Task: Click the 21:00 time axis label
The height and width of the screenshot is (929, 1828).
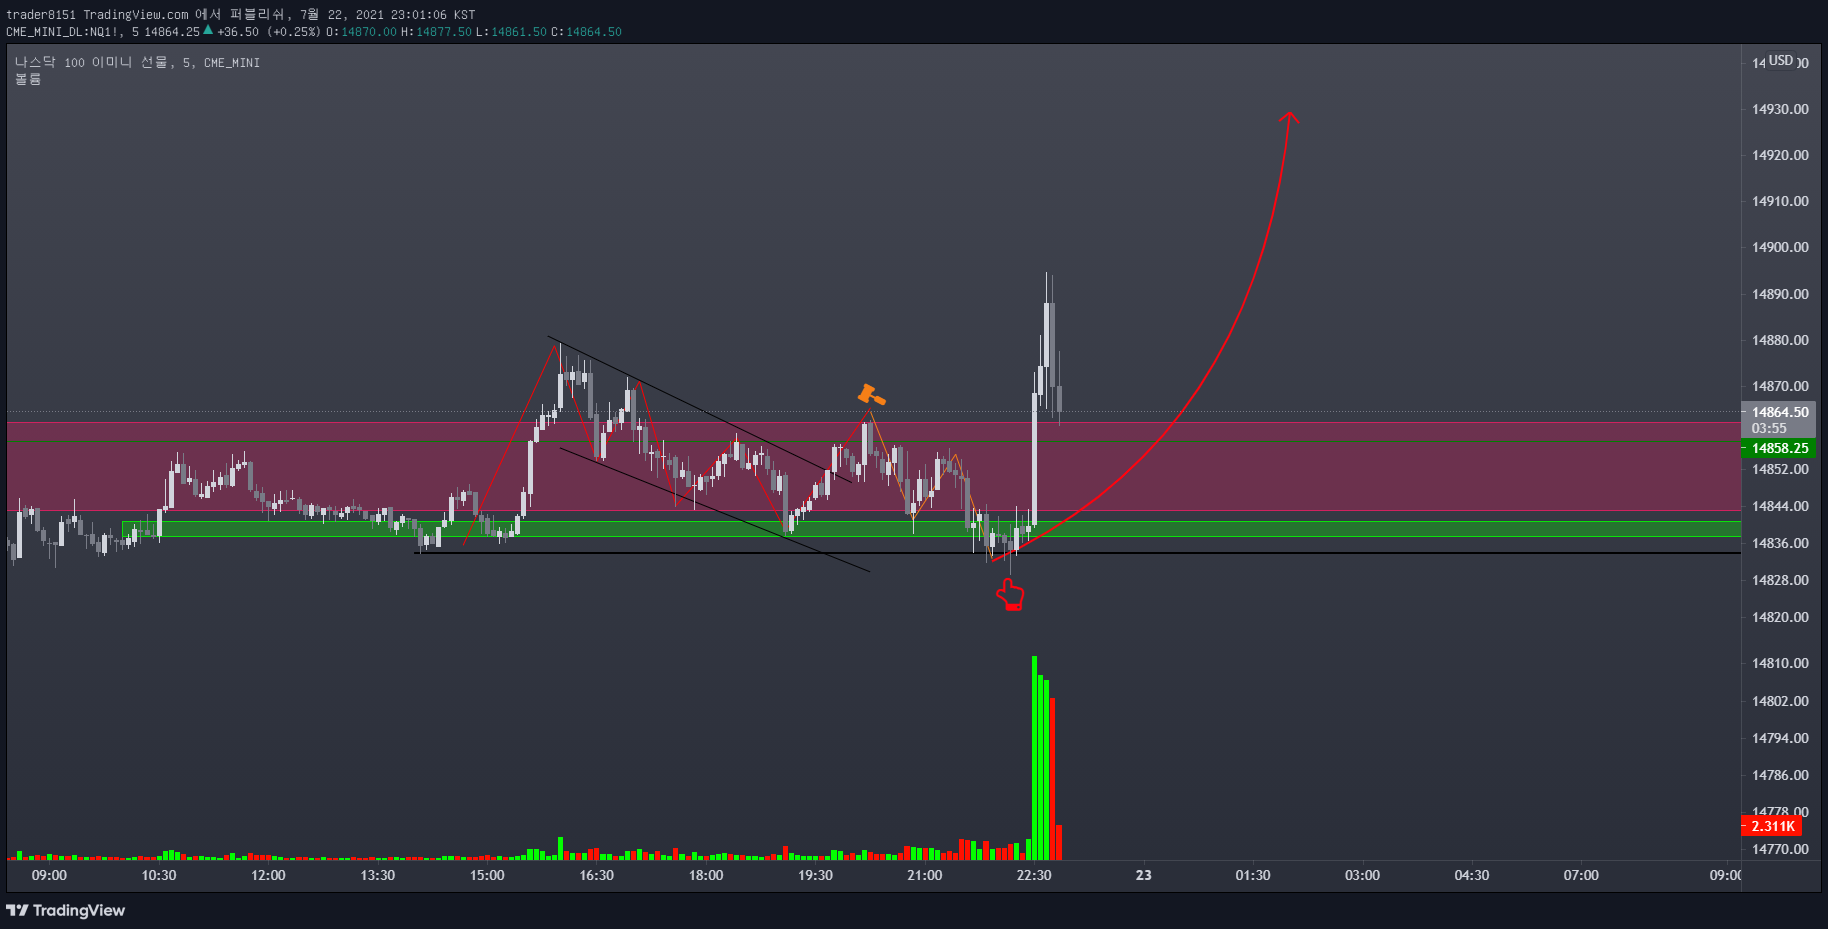Action: tap(924, 875)
